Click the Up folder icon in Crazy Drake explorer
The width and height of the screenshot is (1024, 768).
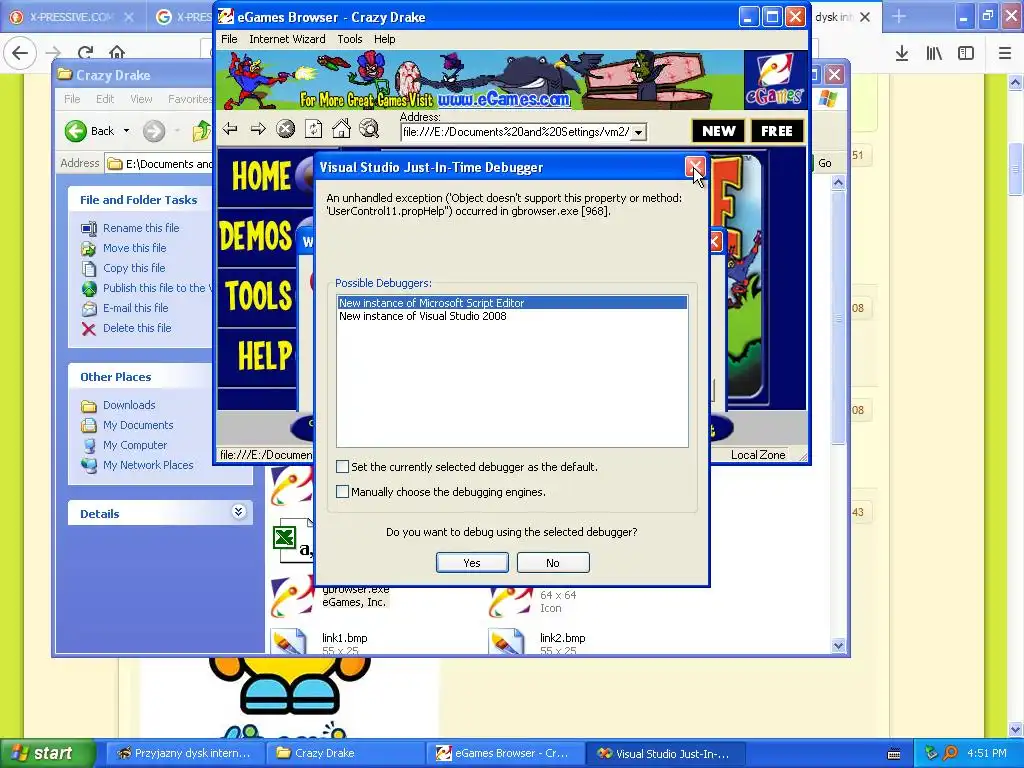point(201,131)
